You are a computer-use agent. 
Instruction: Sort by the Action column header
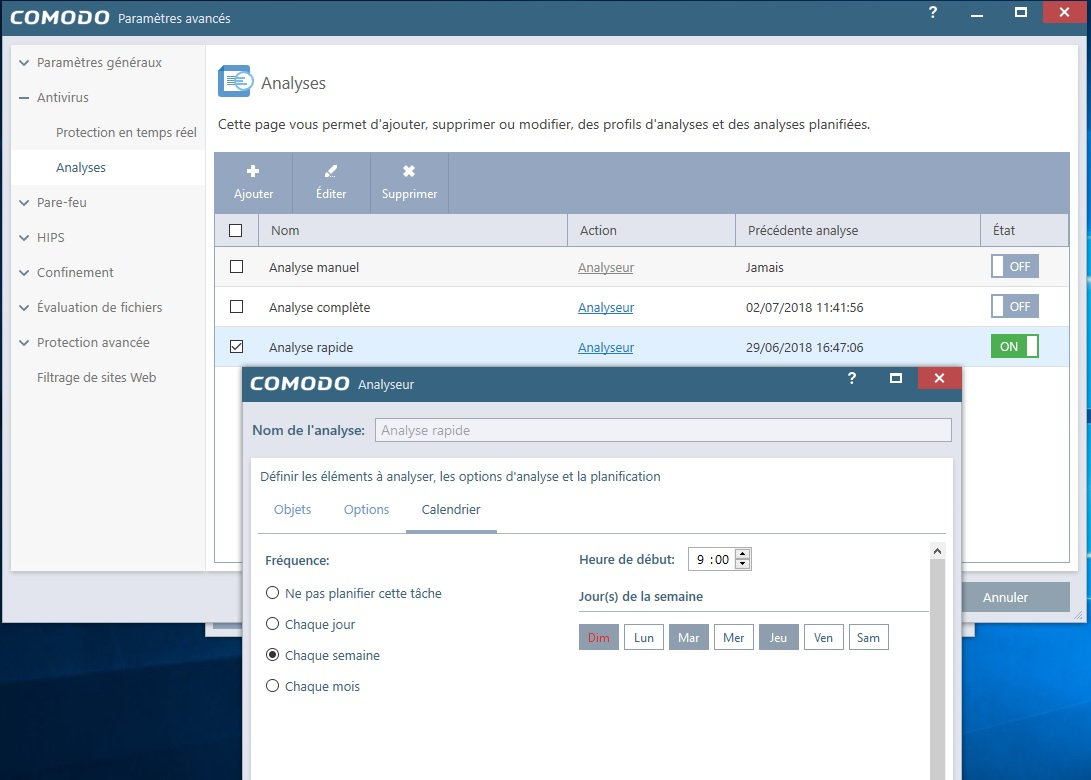click(x=651, y=230)
